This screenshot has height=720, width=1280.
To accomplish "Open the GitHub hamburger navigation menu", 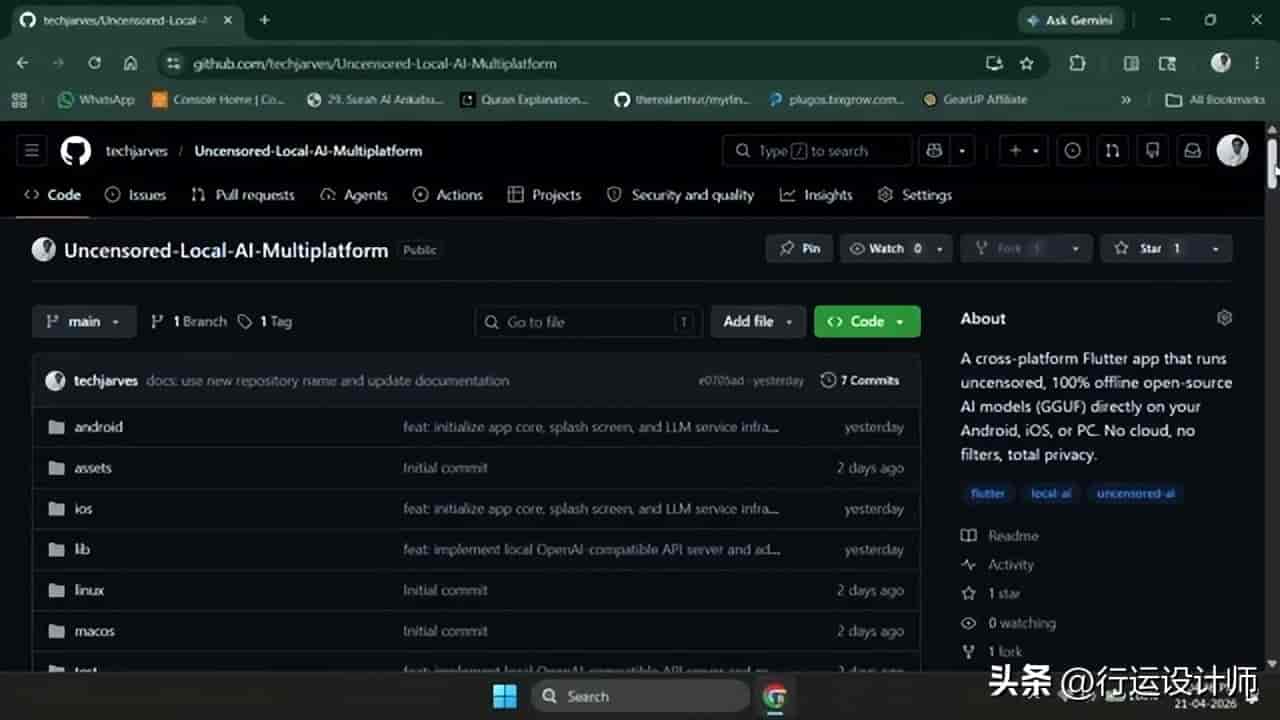I will [x=32, y=151].
